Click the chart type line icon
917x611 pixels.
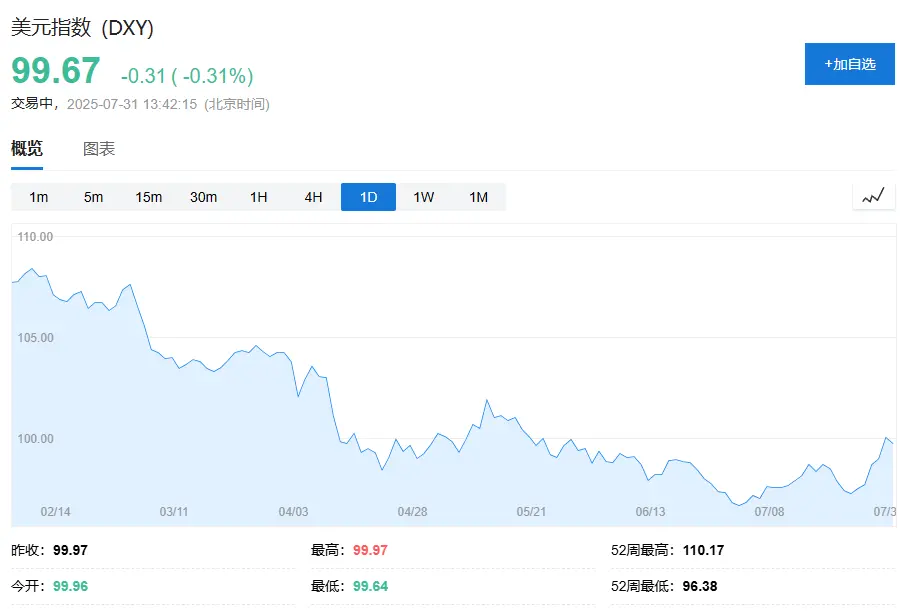click(873, 197)
